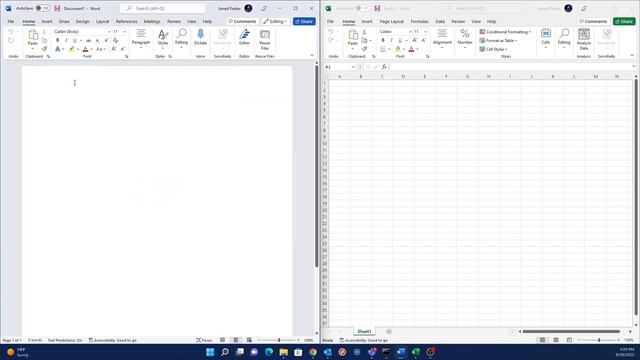
Task: Select Print Layout view in Word
Action: 236,340
